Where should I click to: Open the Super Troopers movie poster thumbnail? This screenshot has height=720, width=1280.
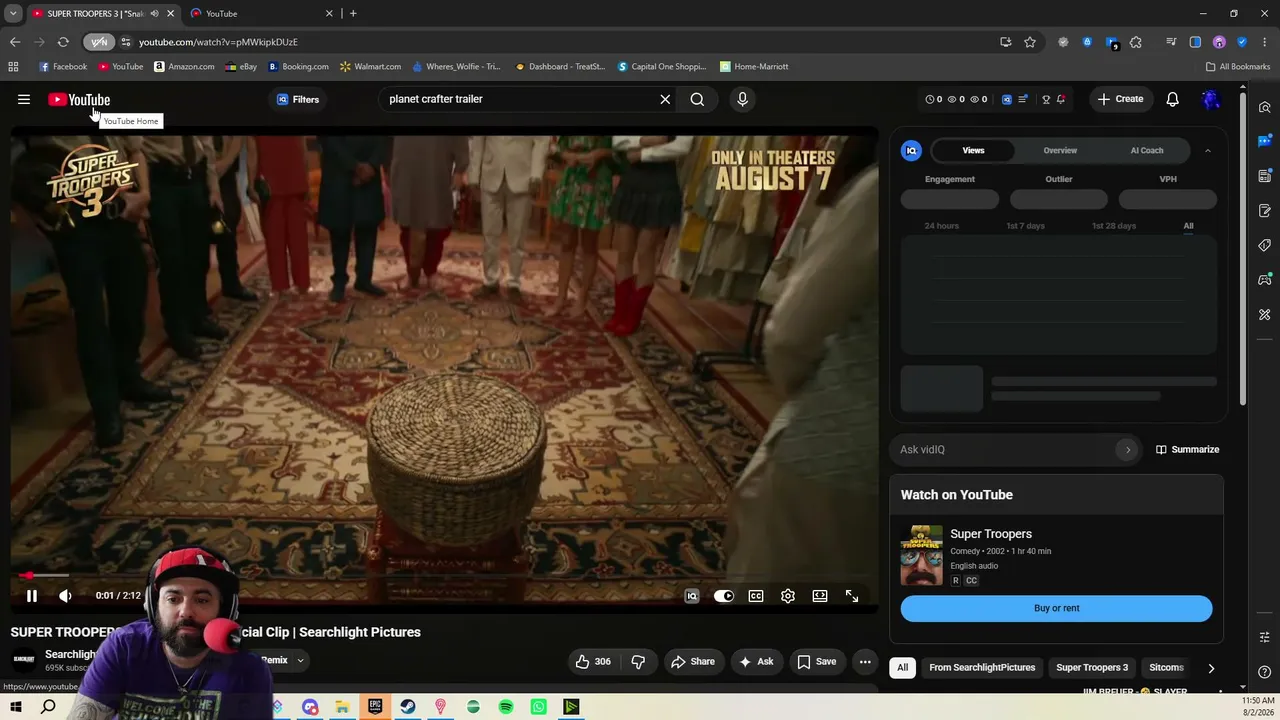[921, 555]
